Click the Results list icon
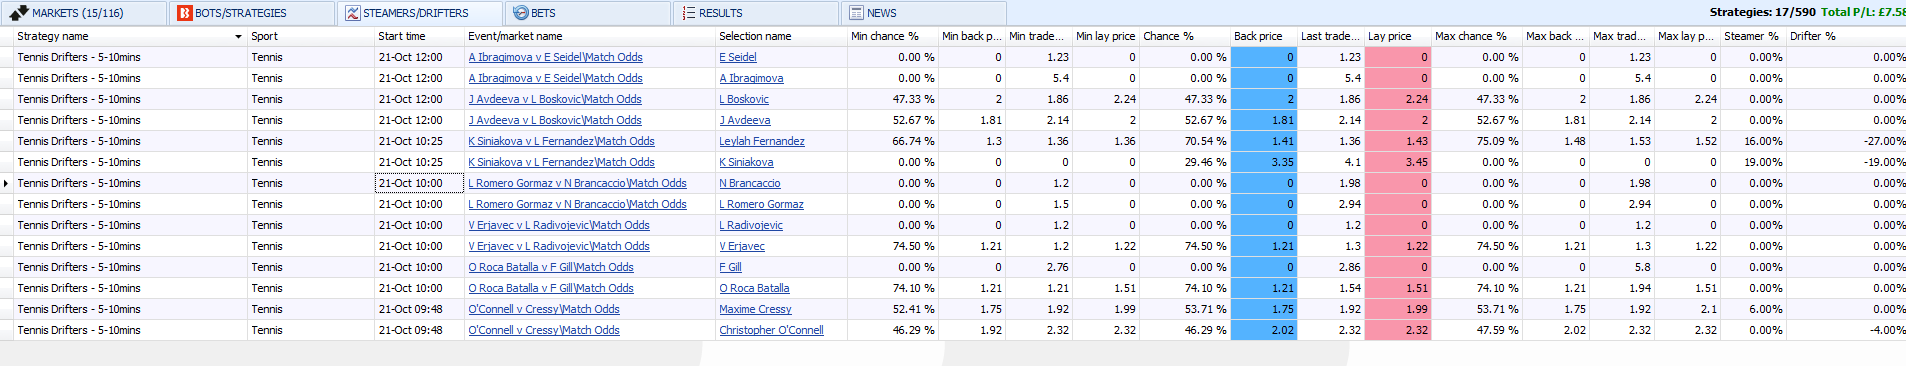 pyautogui.click(x=688, y=13)
